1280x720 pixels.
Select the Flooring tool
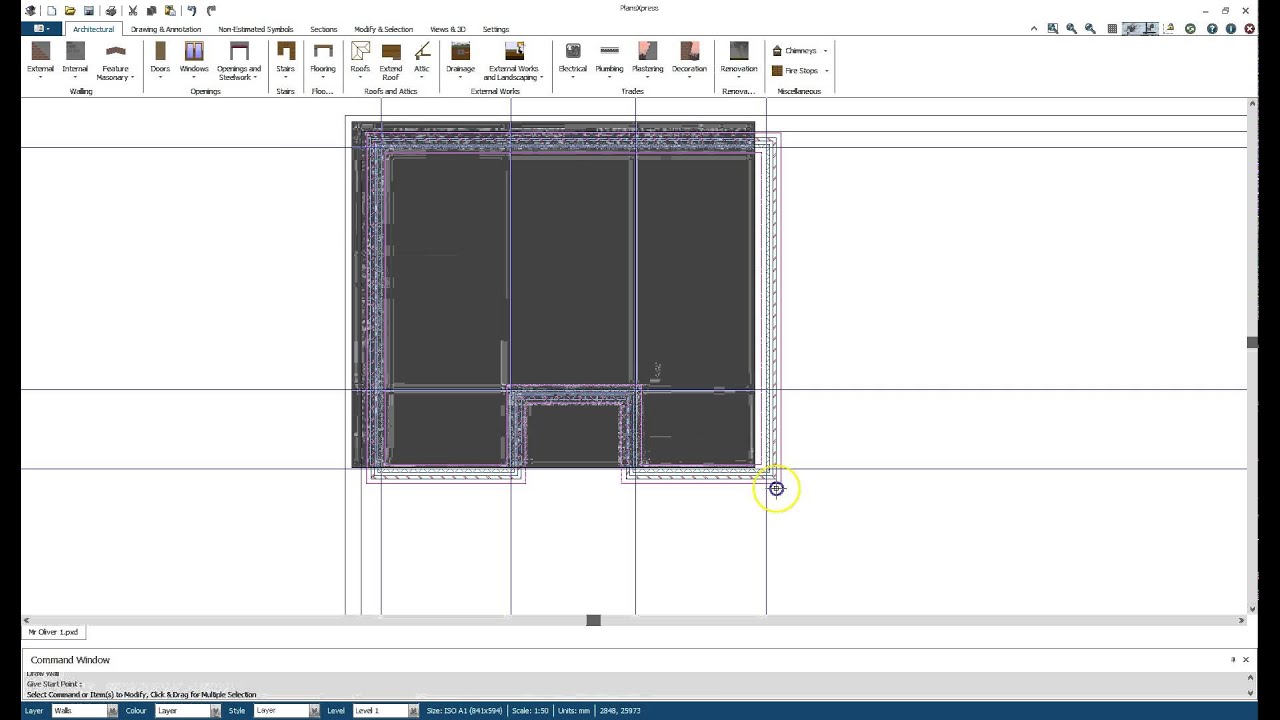(322, 60)
